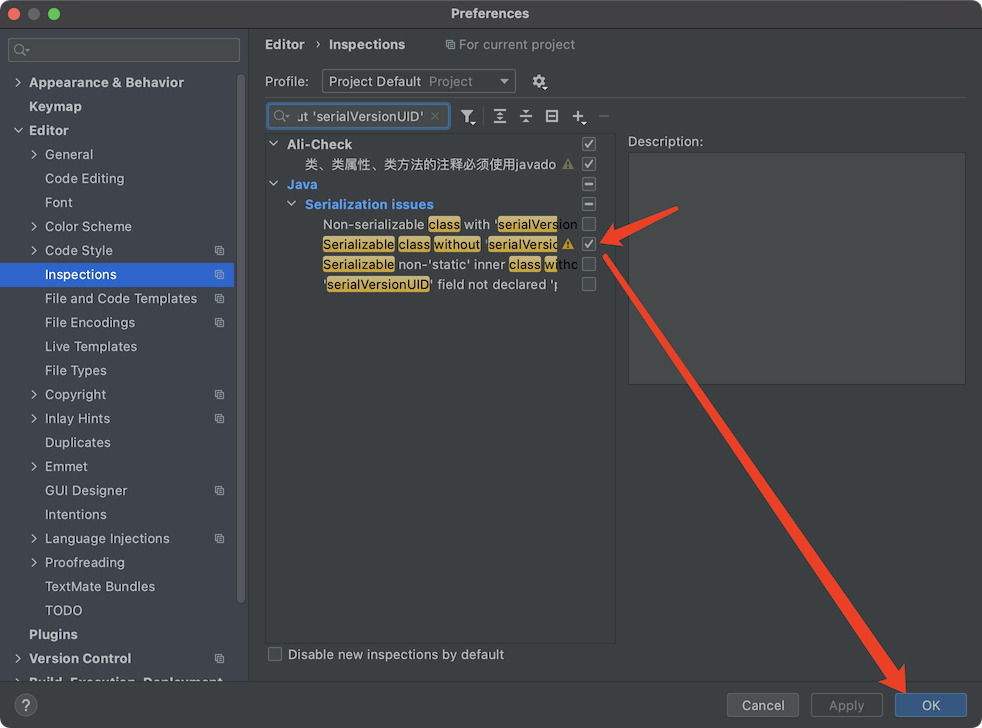Select File Encodings in the sidebar
The image size is (982, 728).
(x=90, y=323)
